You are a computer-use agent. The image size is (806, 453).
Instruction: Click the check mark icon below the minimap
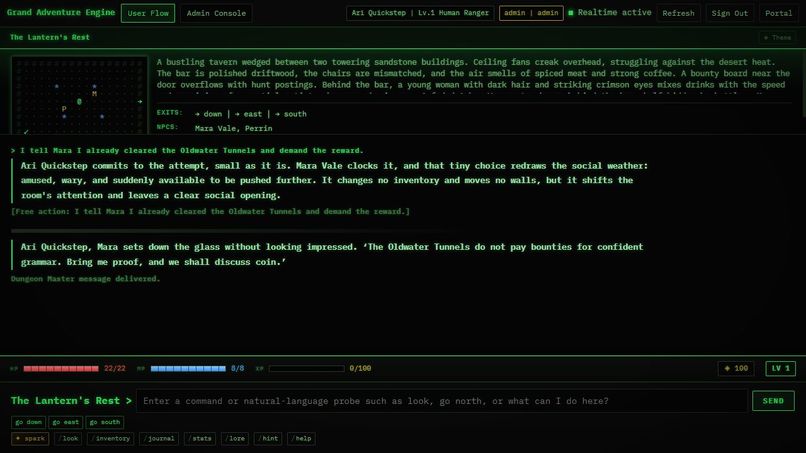point(26,132)
